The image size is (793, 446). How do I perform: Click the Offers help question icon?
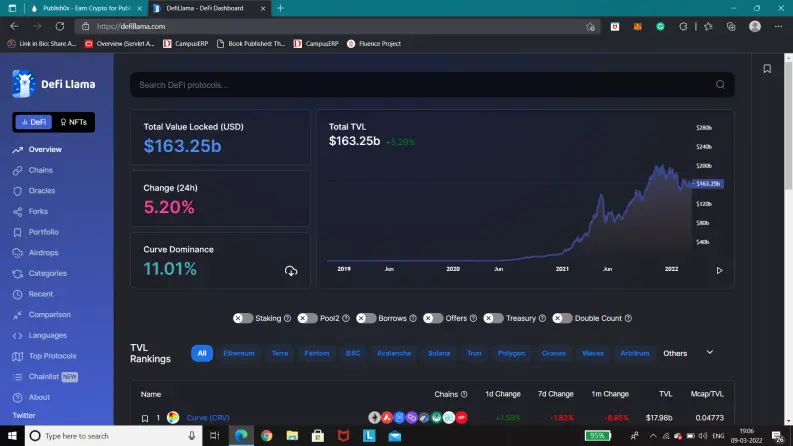coord(473,319)
